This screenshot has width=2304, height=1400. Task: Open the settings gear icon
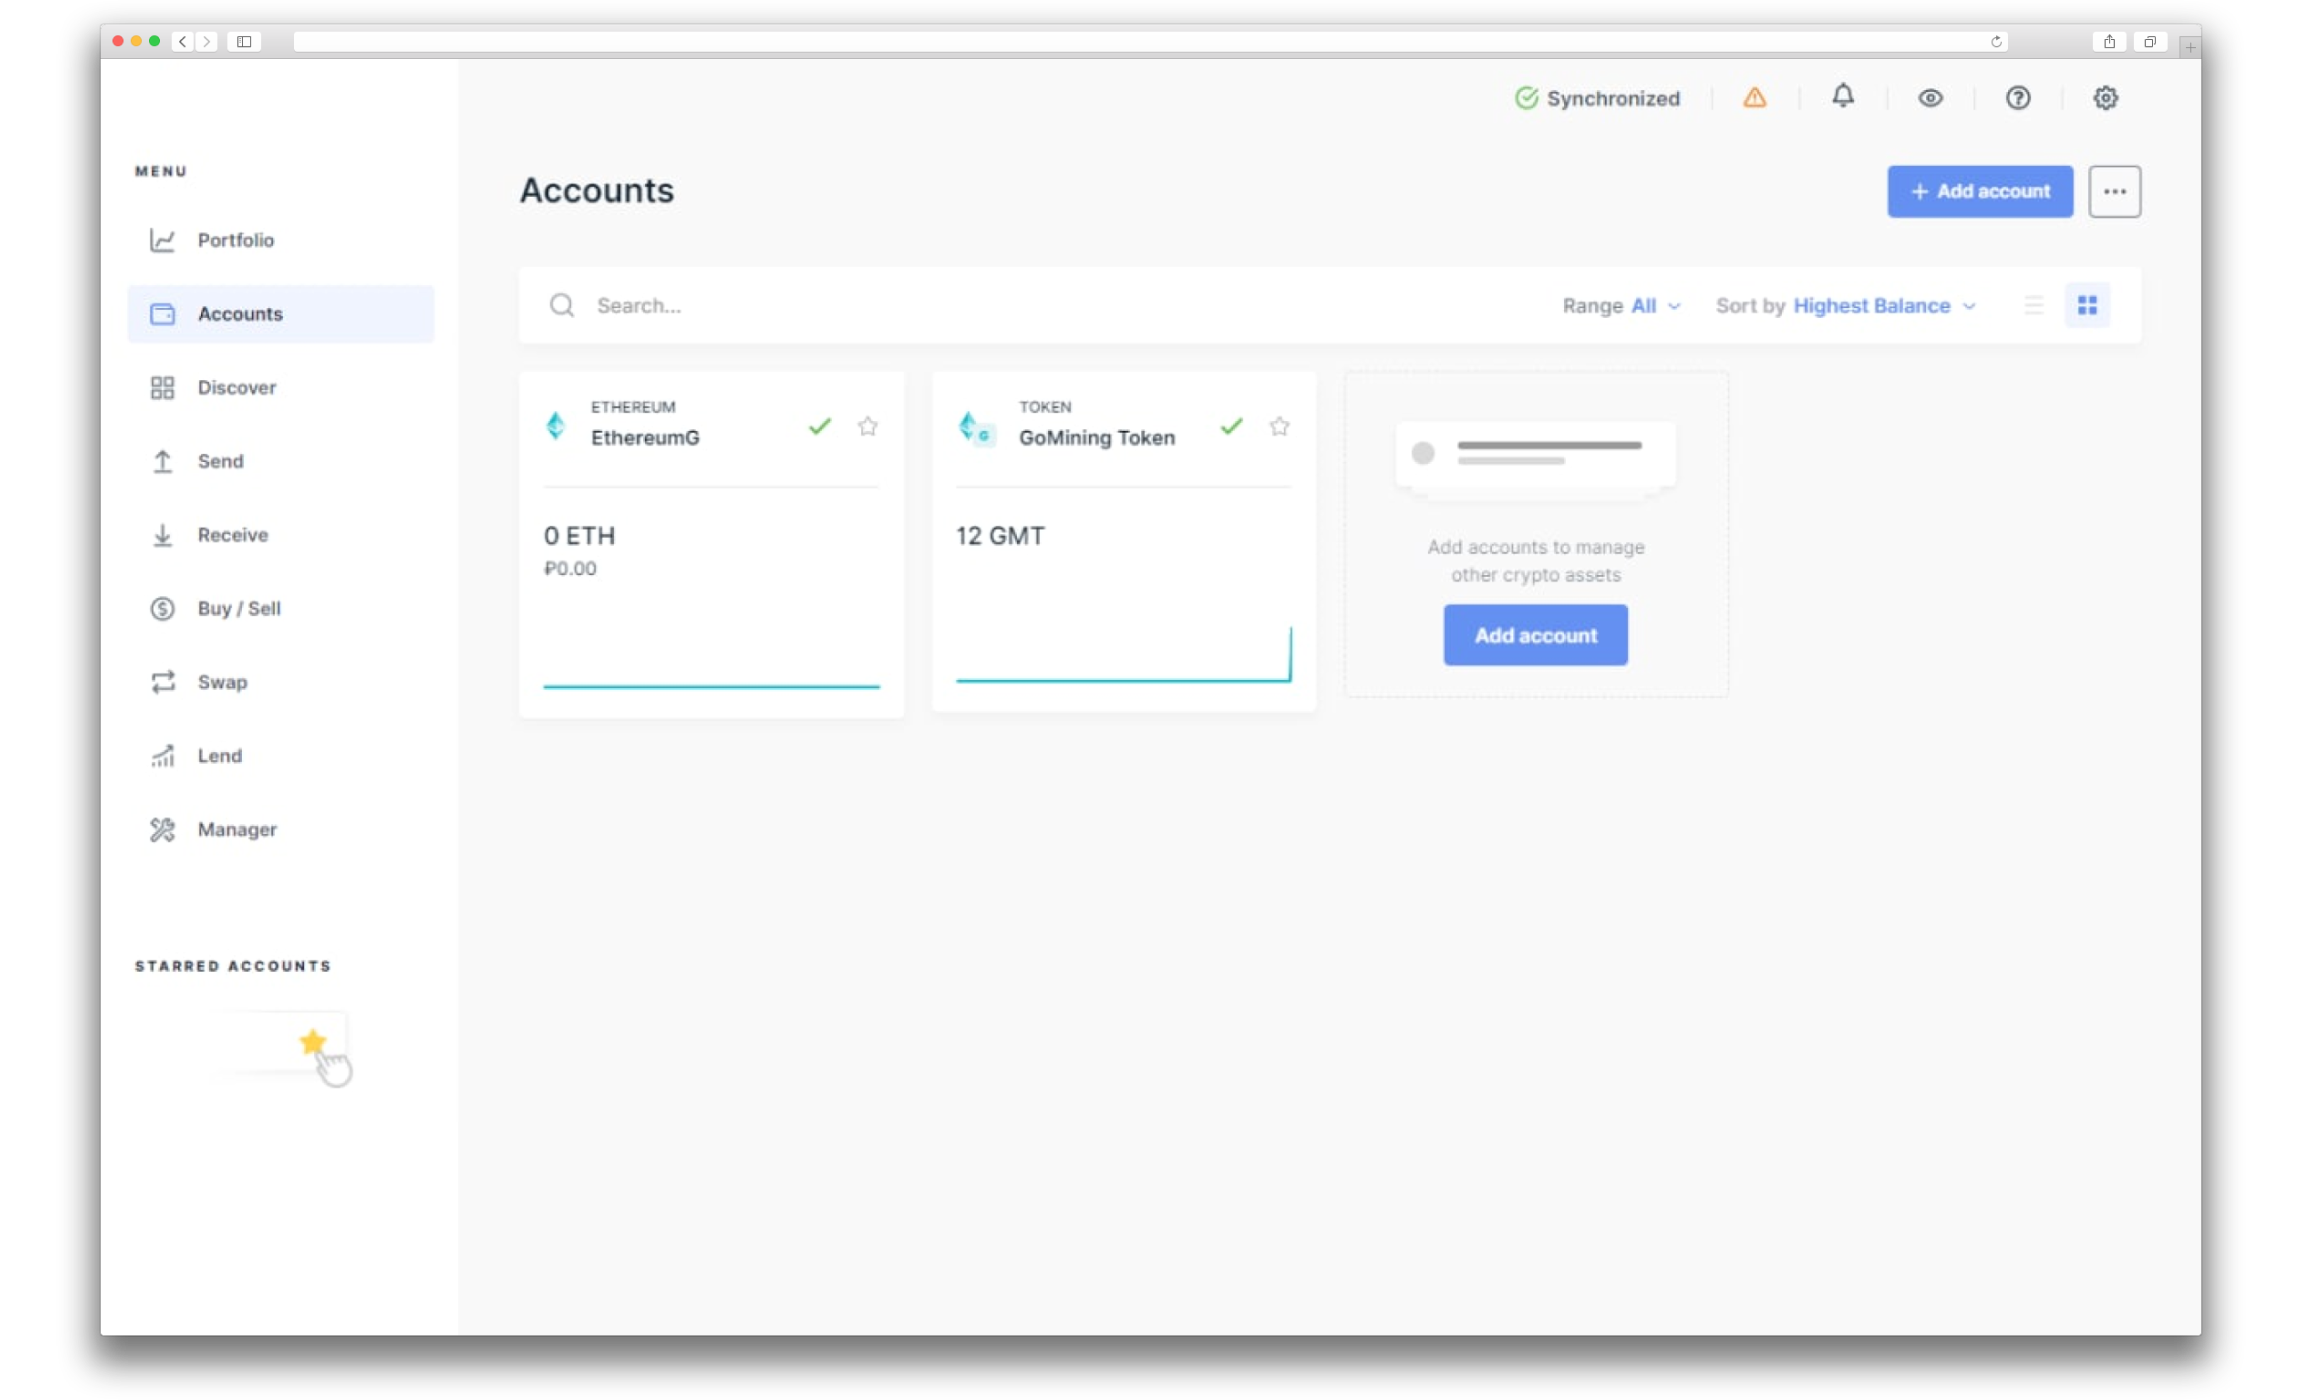2106,98
